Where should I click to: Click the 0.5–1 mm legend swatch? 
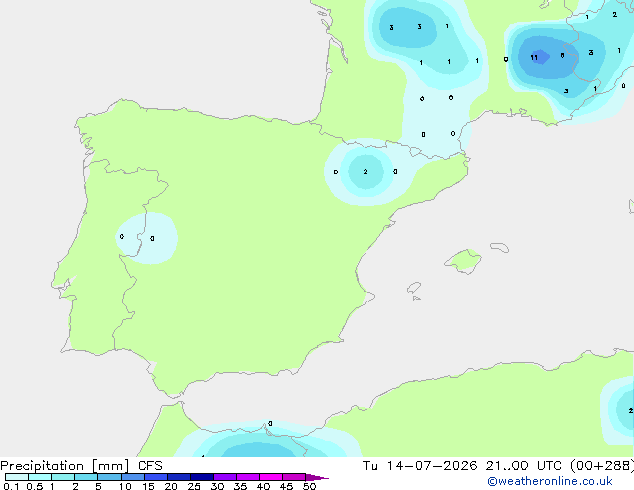[x=40, y=477]
